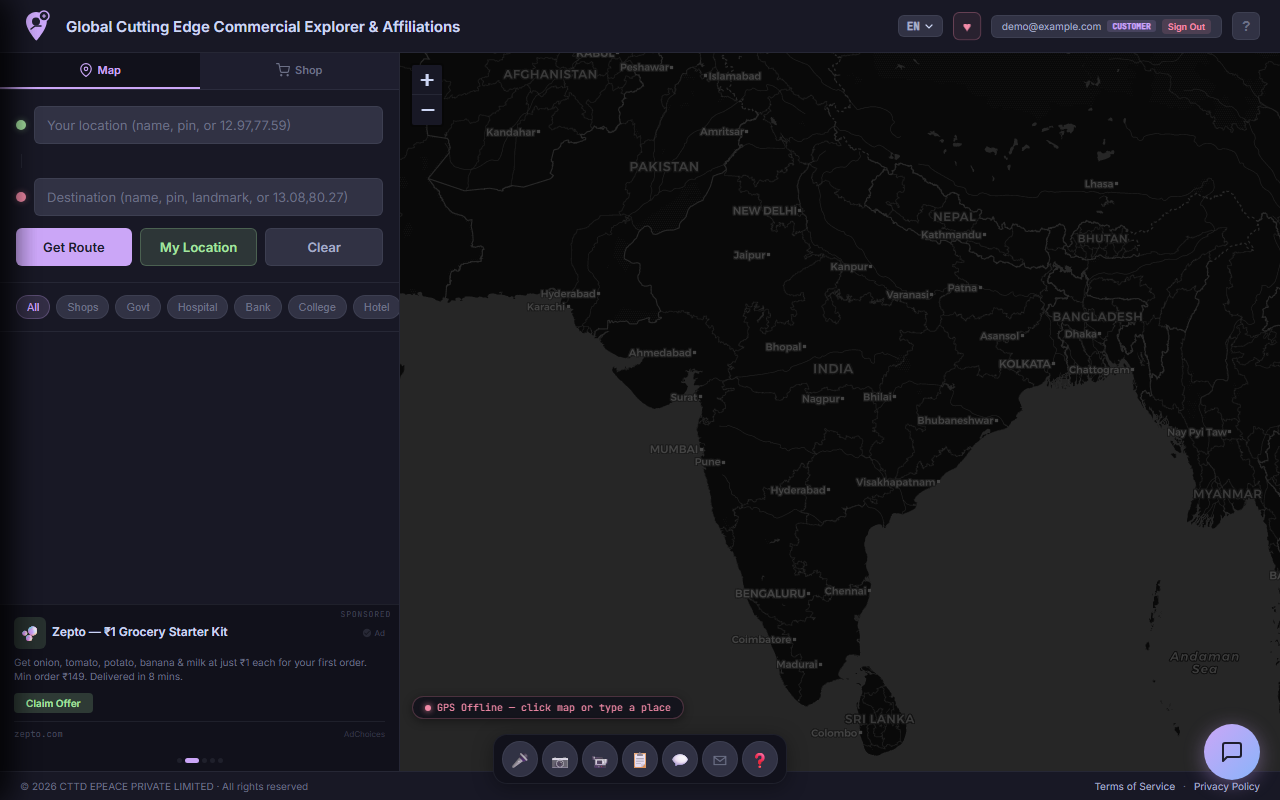Click the BENGALURU map label

[x=771, y=593]
